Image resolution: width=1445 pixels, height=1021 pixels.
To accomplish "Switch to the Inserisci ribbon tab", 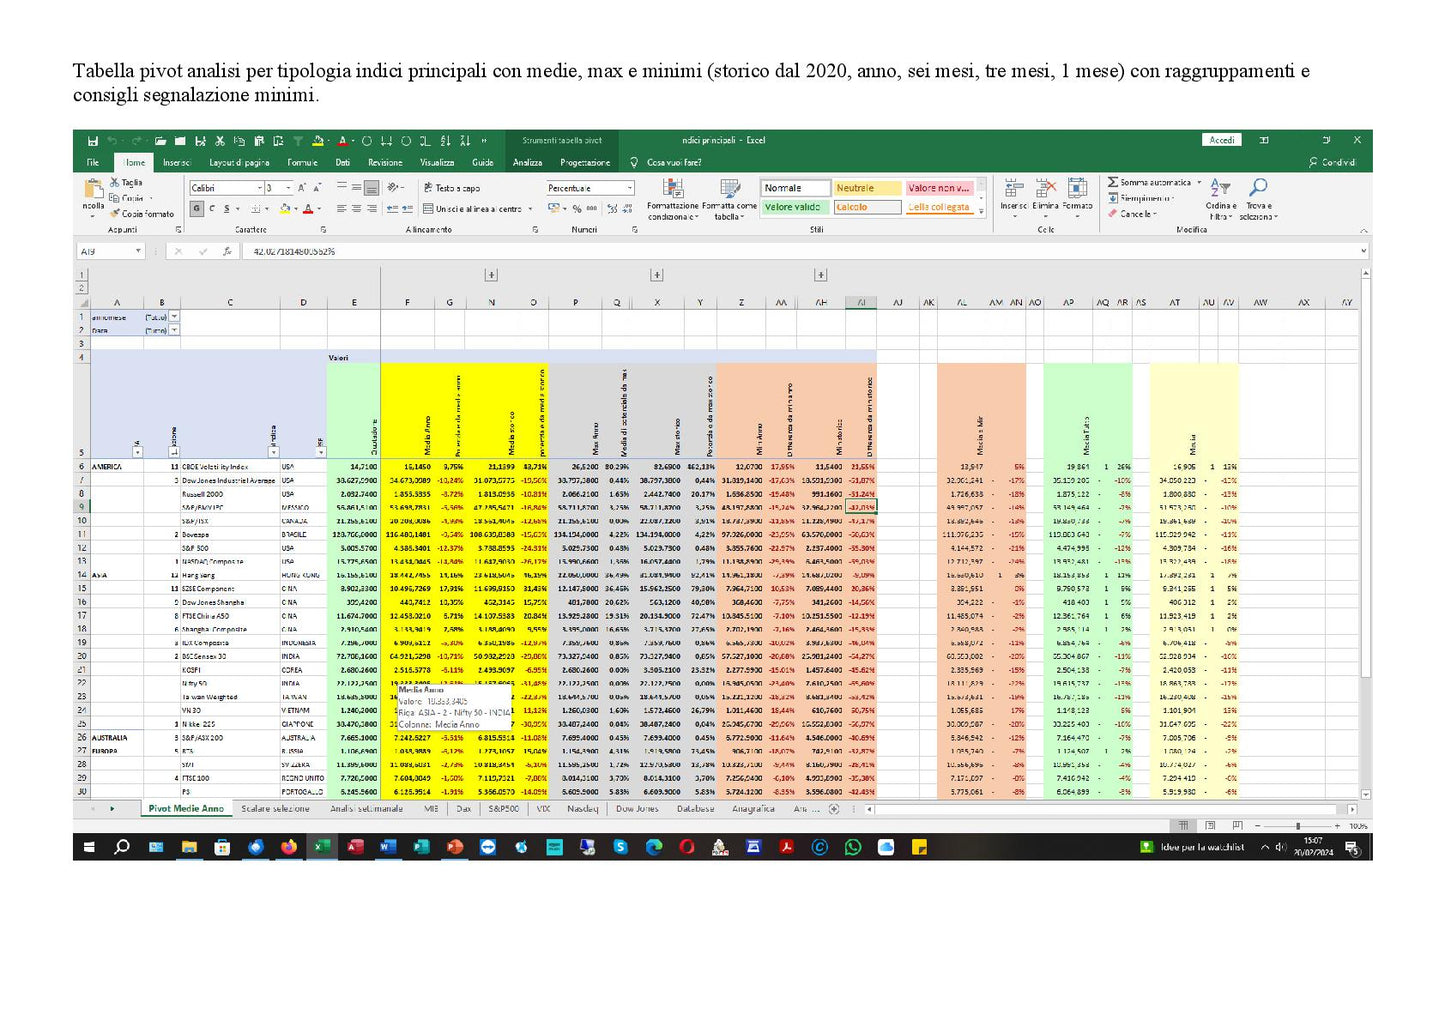I will (177, 162).
